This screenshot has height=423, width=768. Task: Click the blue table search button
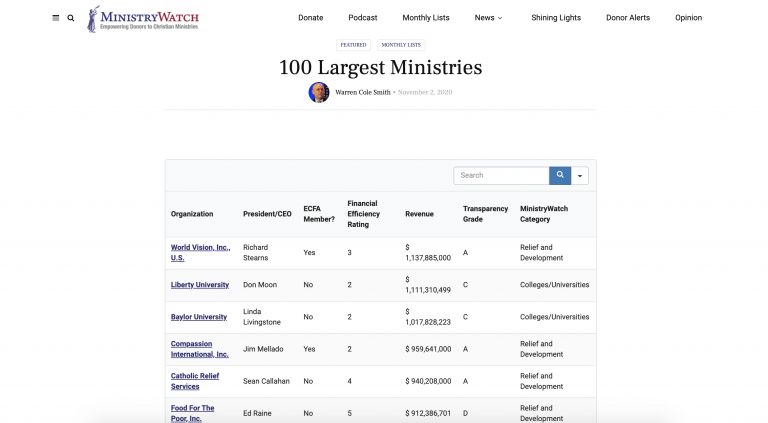tap(560, 175)
